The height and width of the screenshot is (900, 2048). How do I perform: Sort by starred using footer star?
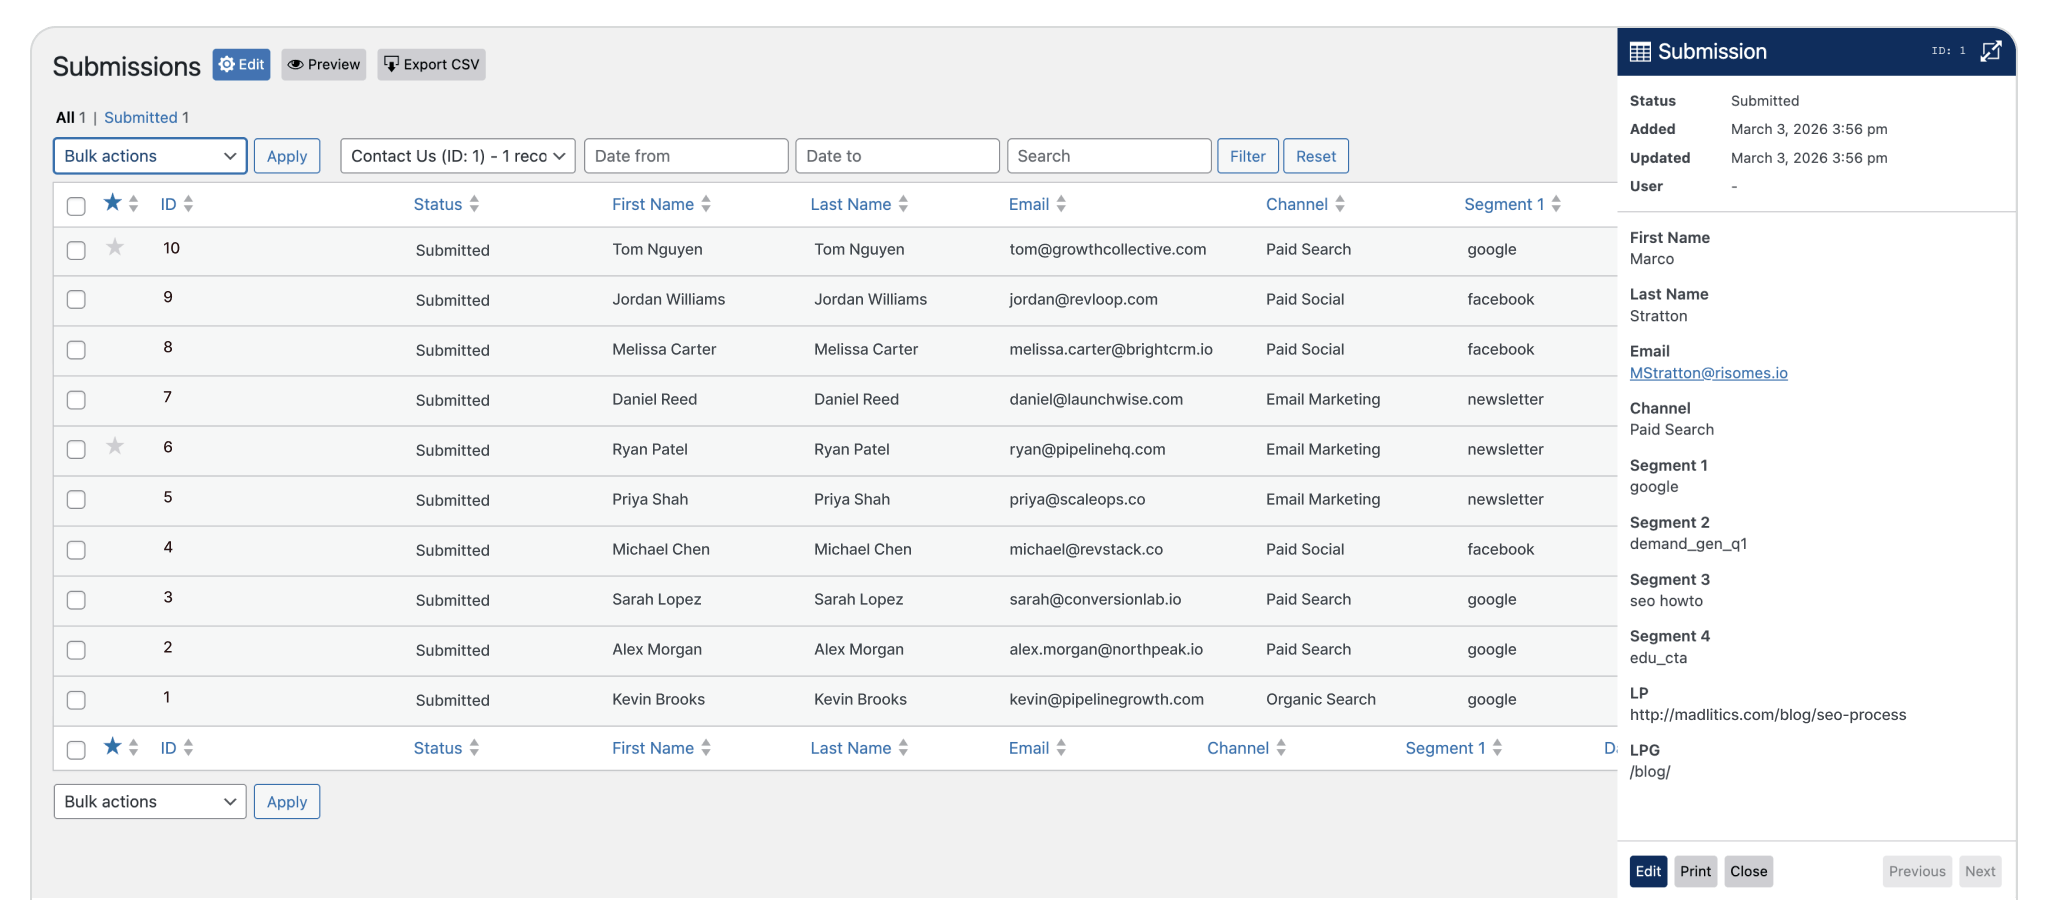(x=113, y=746)
